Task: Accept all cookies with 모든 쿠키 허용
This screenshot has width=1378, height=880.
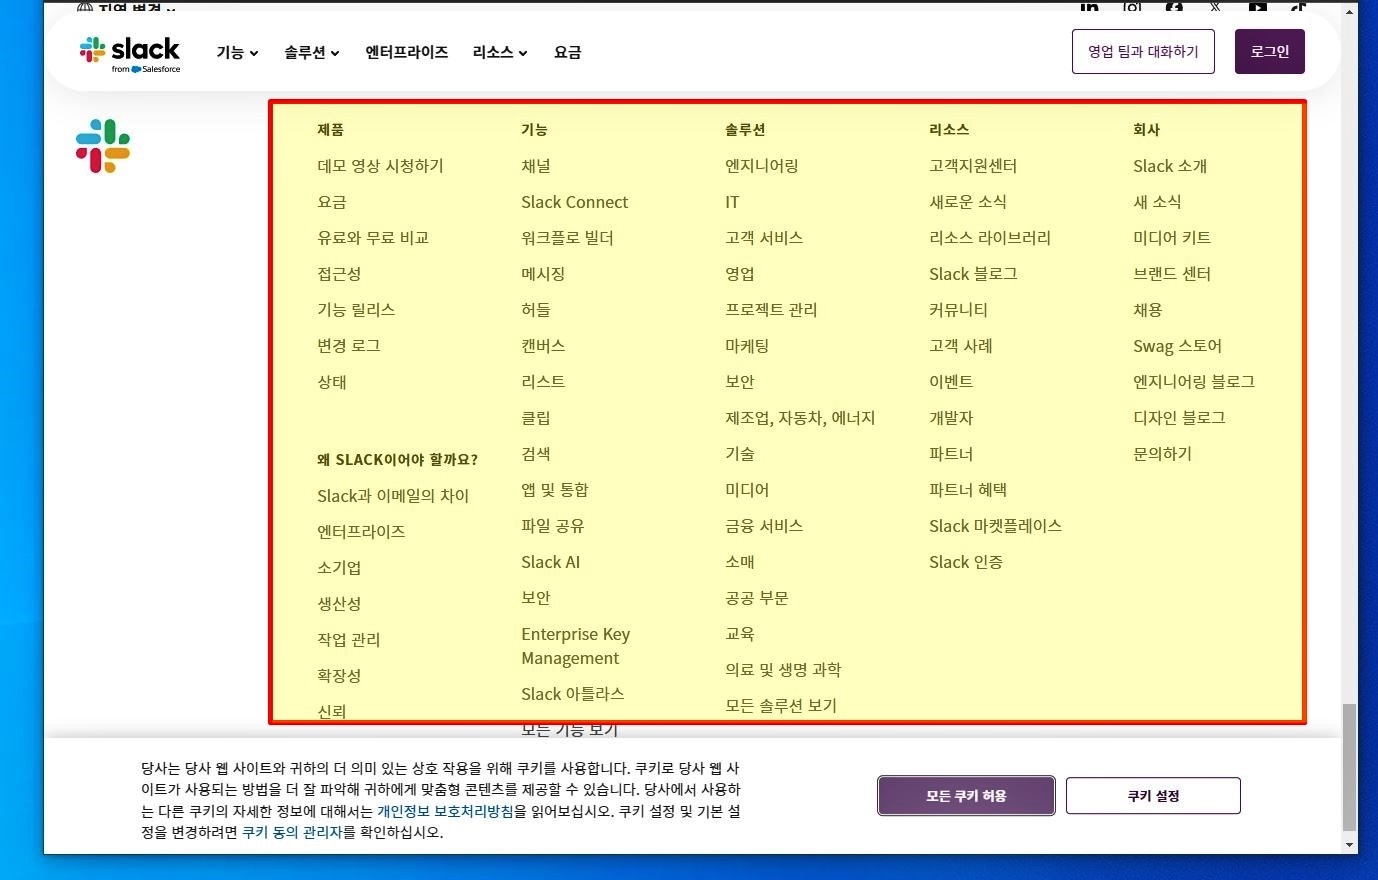Action: coord(966,796)
